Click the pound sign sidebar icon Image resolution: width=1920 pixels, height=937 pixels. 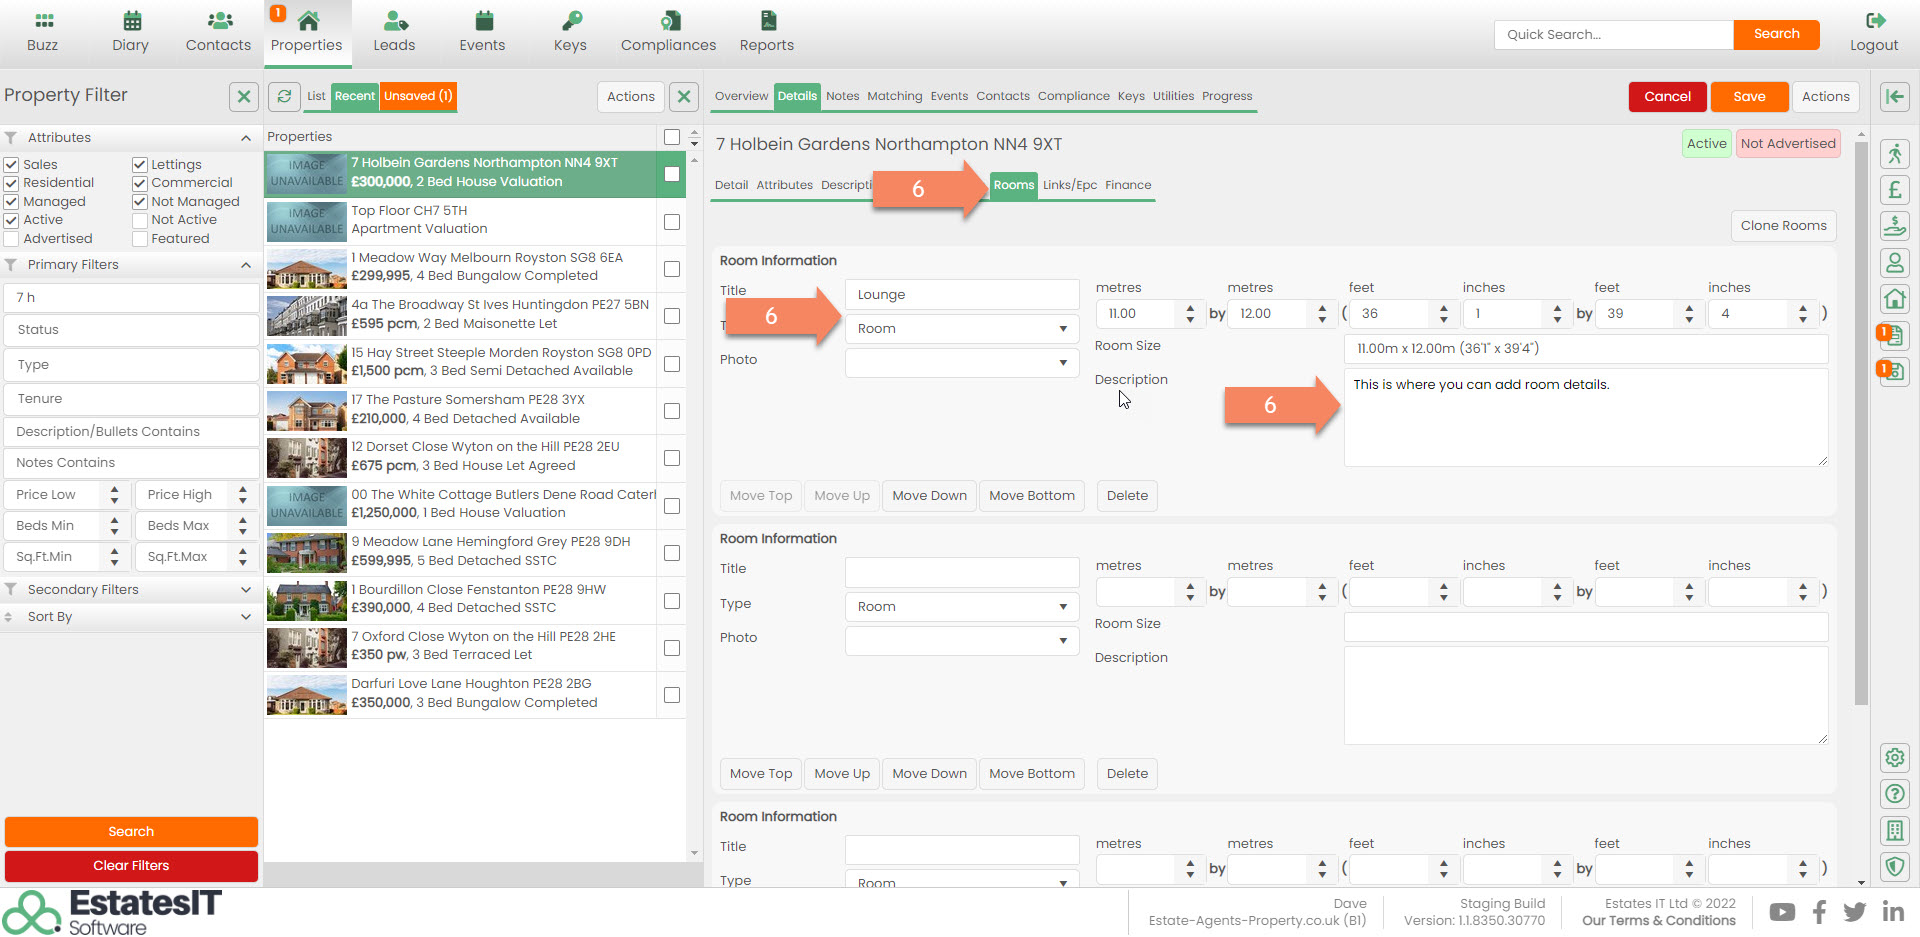click(1894, 190)
